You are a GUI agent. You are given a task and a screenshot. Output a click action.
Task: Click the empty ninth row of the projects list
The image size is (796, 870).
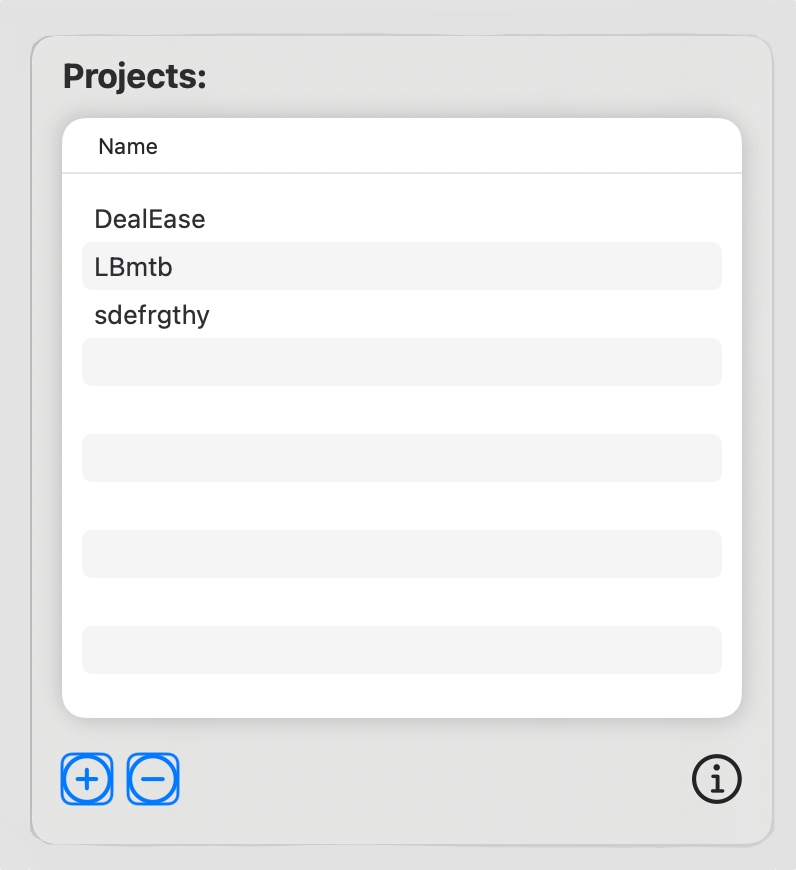tap(401, 602)
